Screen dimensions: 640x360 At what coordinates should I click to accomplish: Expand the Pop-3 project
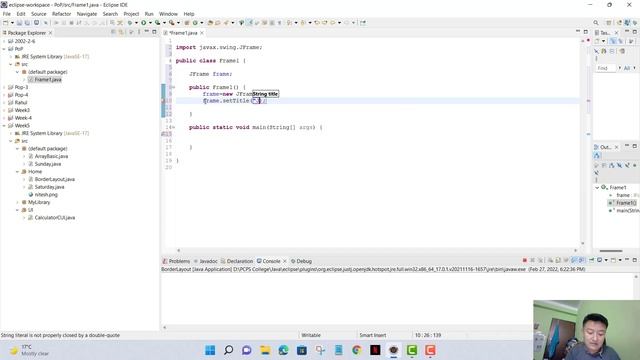[x=4, y=87]
